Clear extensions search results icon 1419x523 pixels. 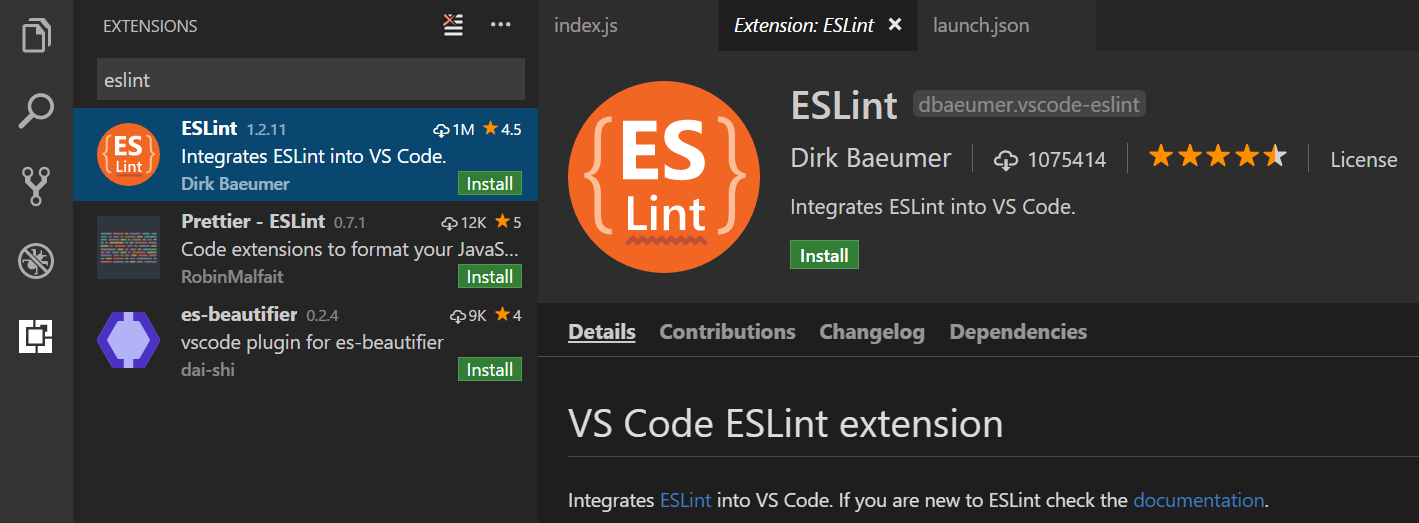pyautogui.click(x=454, y=25)
